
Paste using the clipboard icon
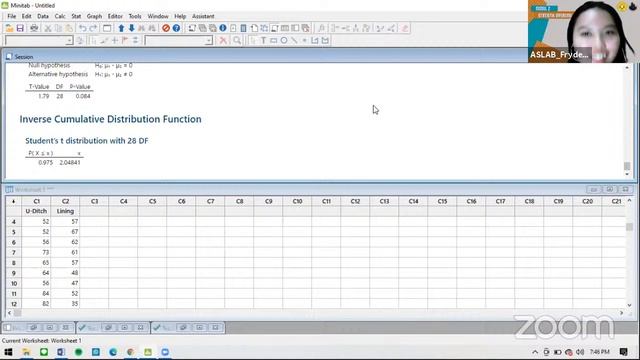coord(69,28)
